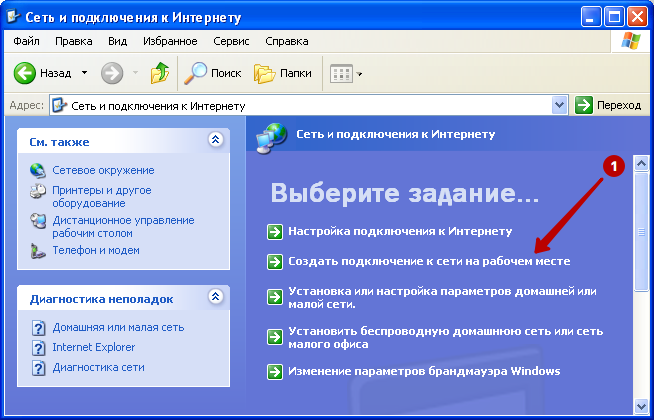Click help icon beside Диагностика сети
654x420 pixels.
click(x=38, y=368)
